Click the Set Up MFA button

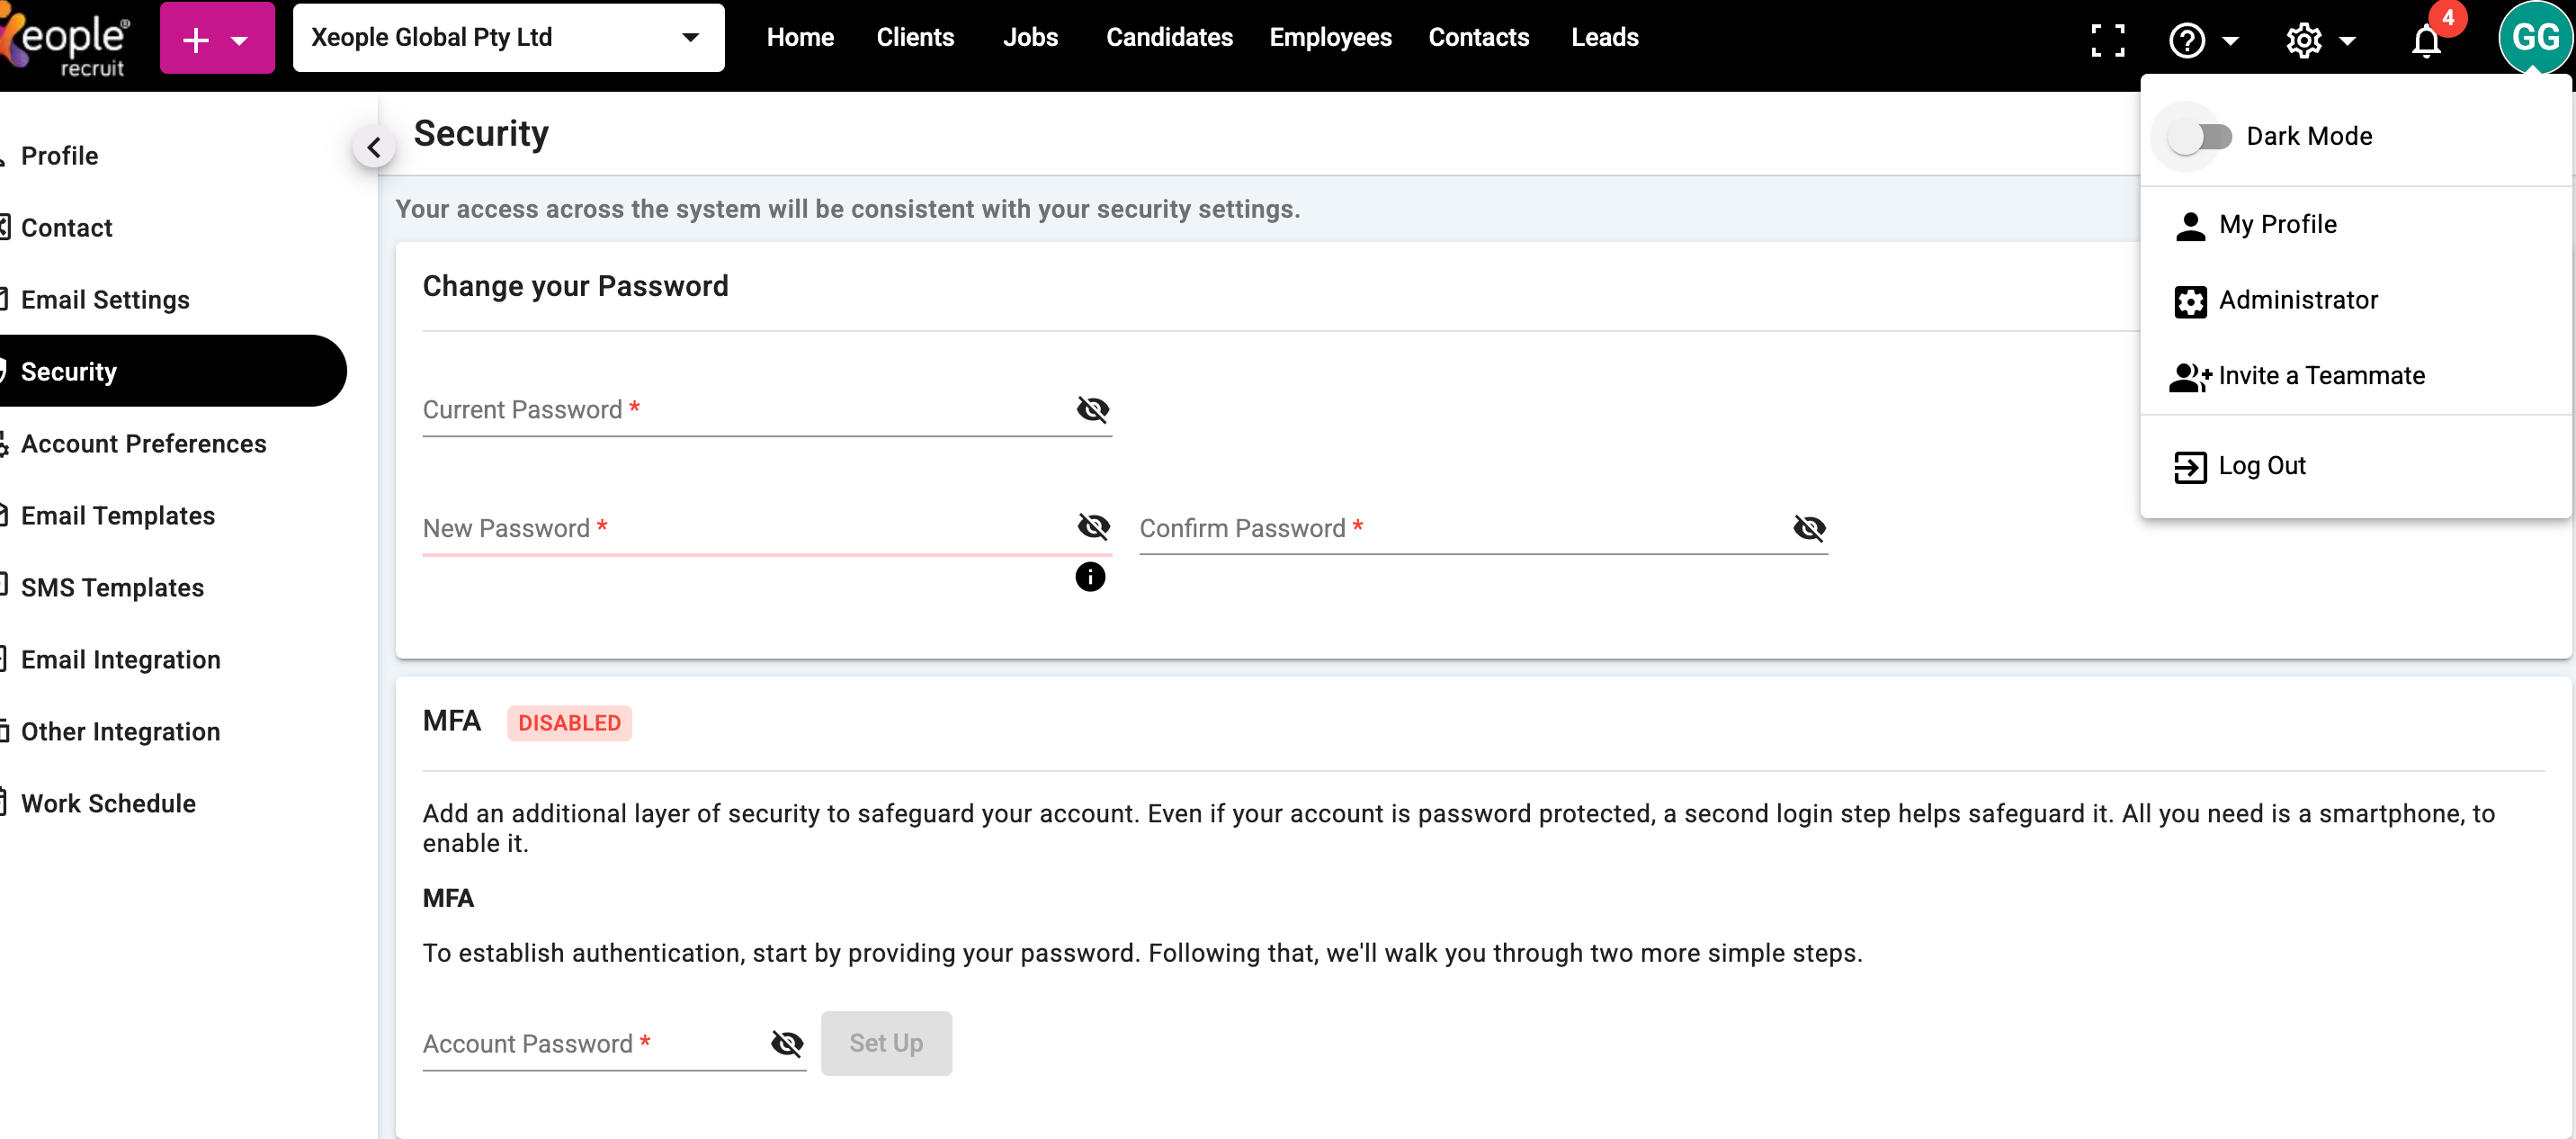(x=886, y=1043)
